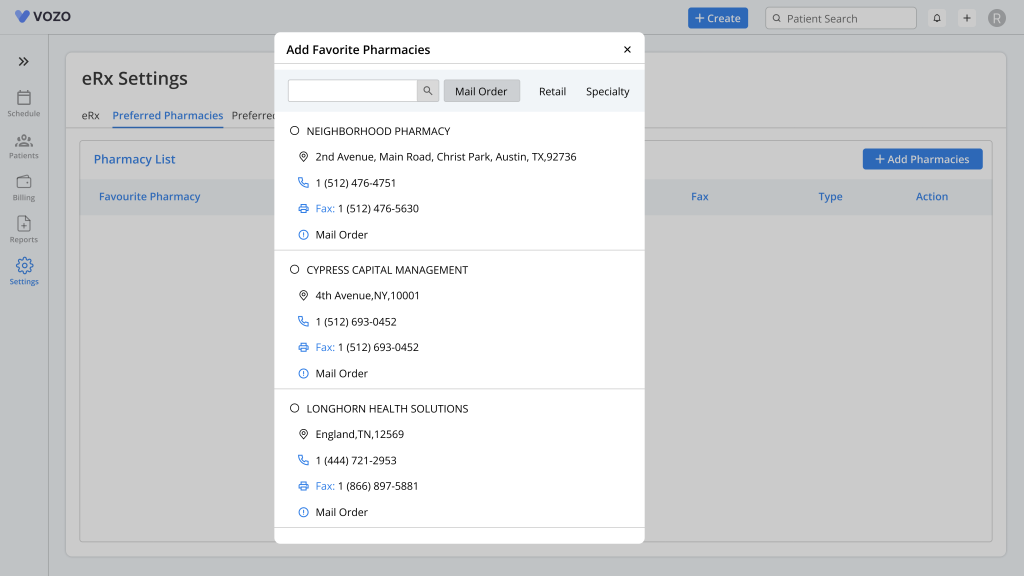Click the Add Pharmacies button

click(922, 159)
